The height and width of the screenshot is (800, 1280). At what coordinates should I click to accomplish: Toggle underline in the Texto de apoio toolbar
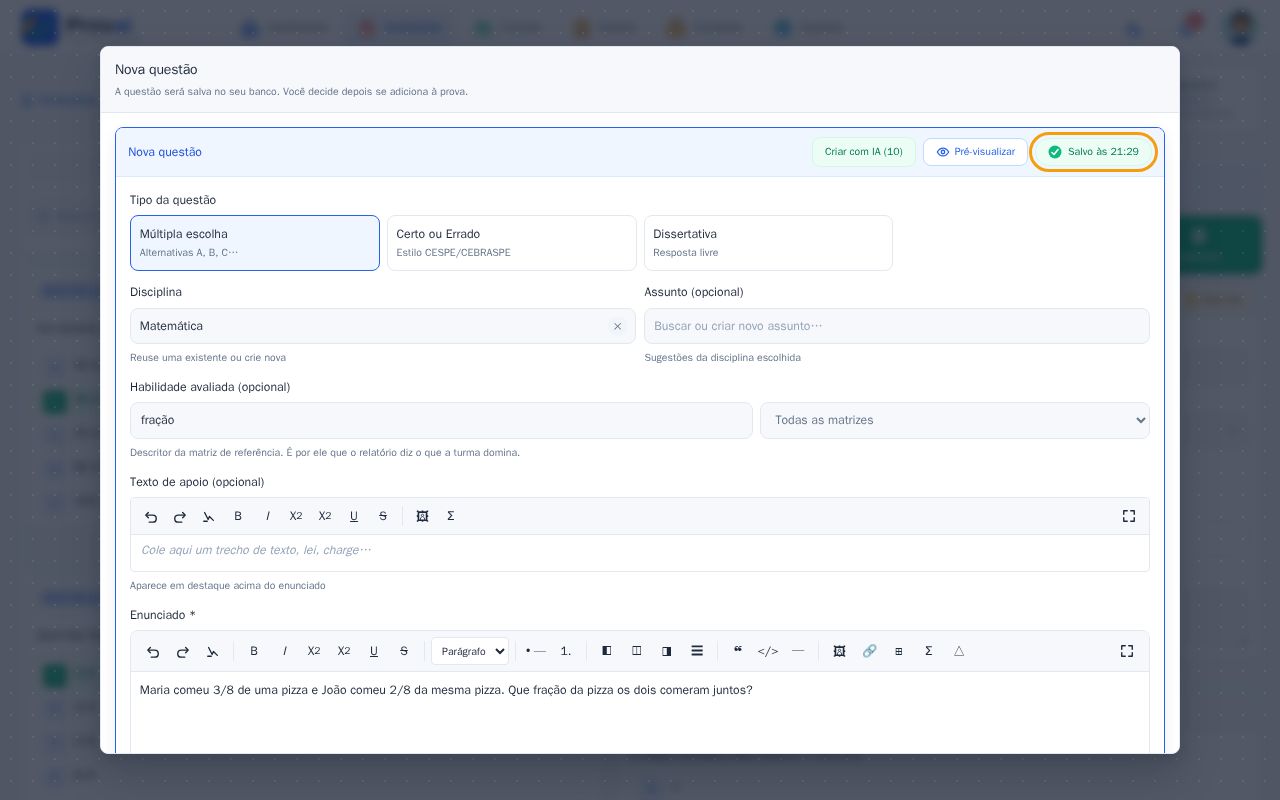(x=354, y=516)
